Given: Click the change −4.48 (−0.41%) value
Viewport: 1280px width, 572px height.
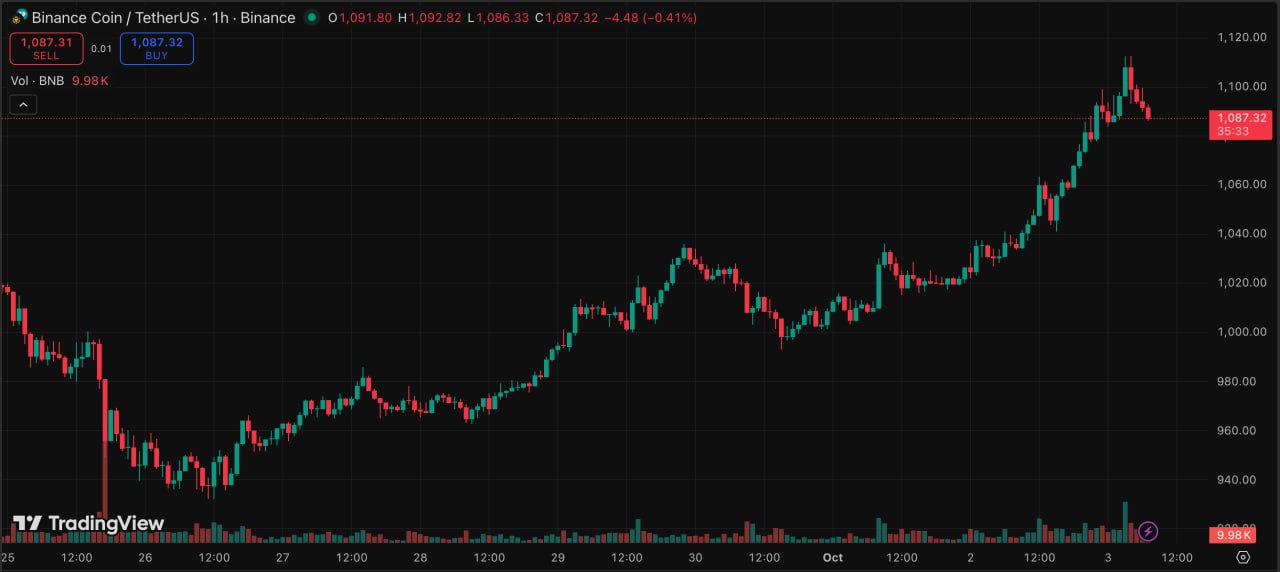Looking at the screenshot, I should pos(651,18).
